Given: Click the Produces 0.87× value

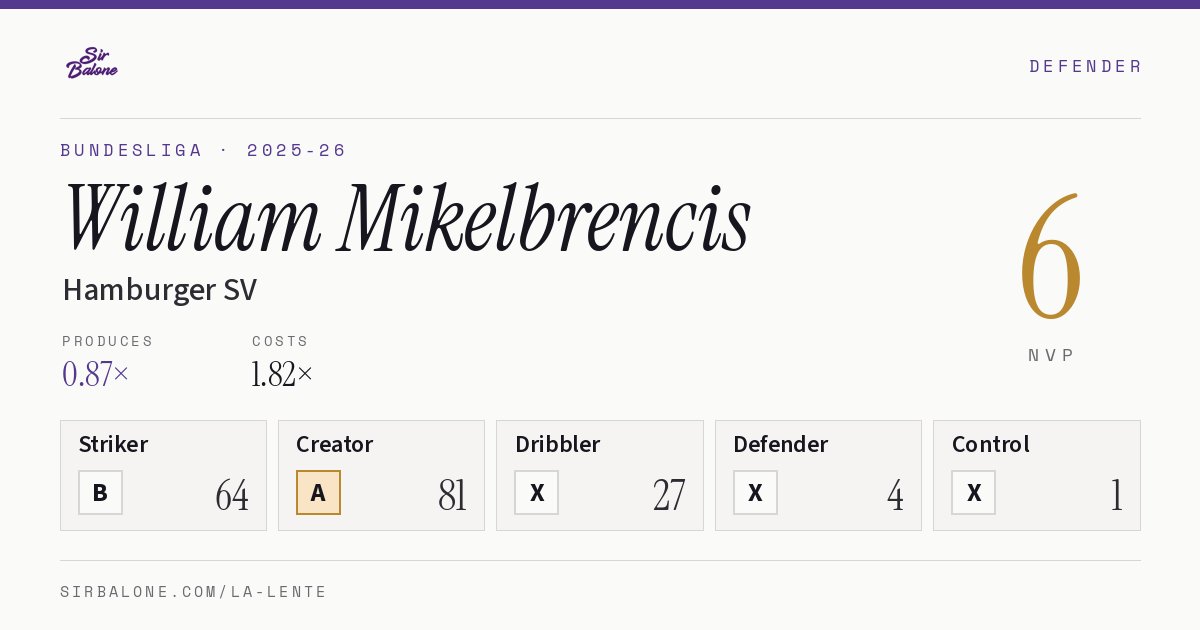Looking at the screenshot, I should coord(96,374).
